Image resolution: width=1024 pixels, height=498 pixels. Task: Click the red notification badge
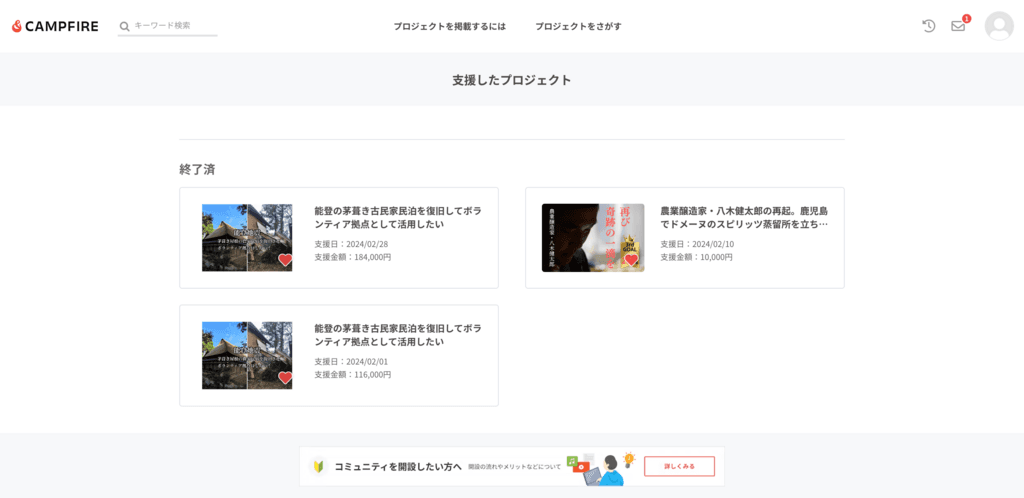tap(967, 18)
